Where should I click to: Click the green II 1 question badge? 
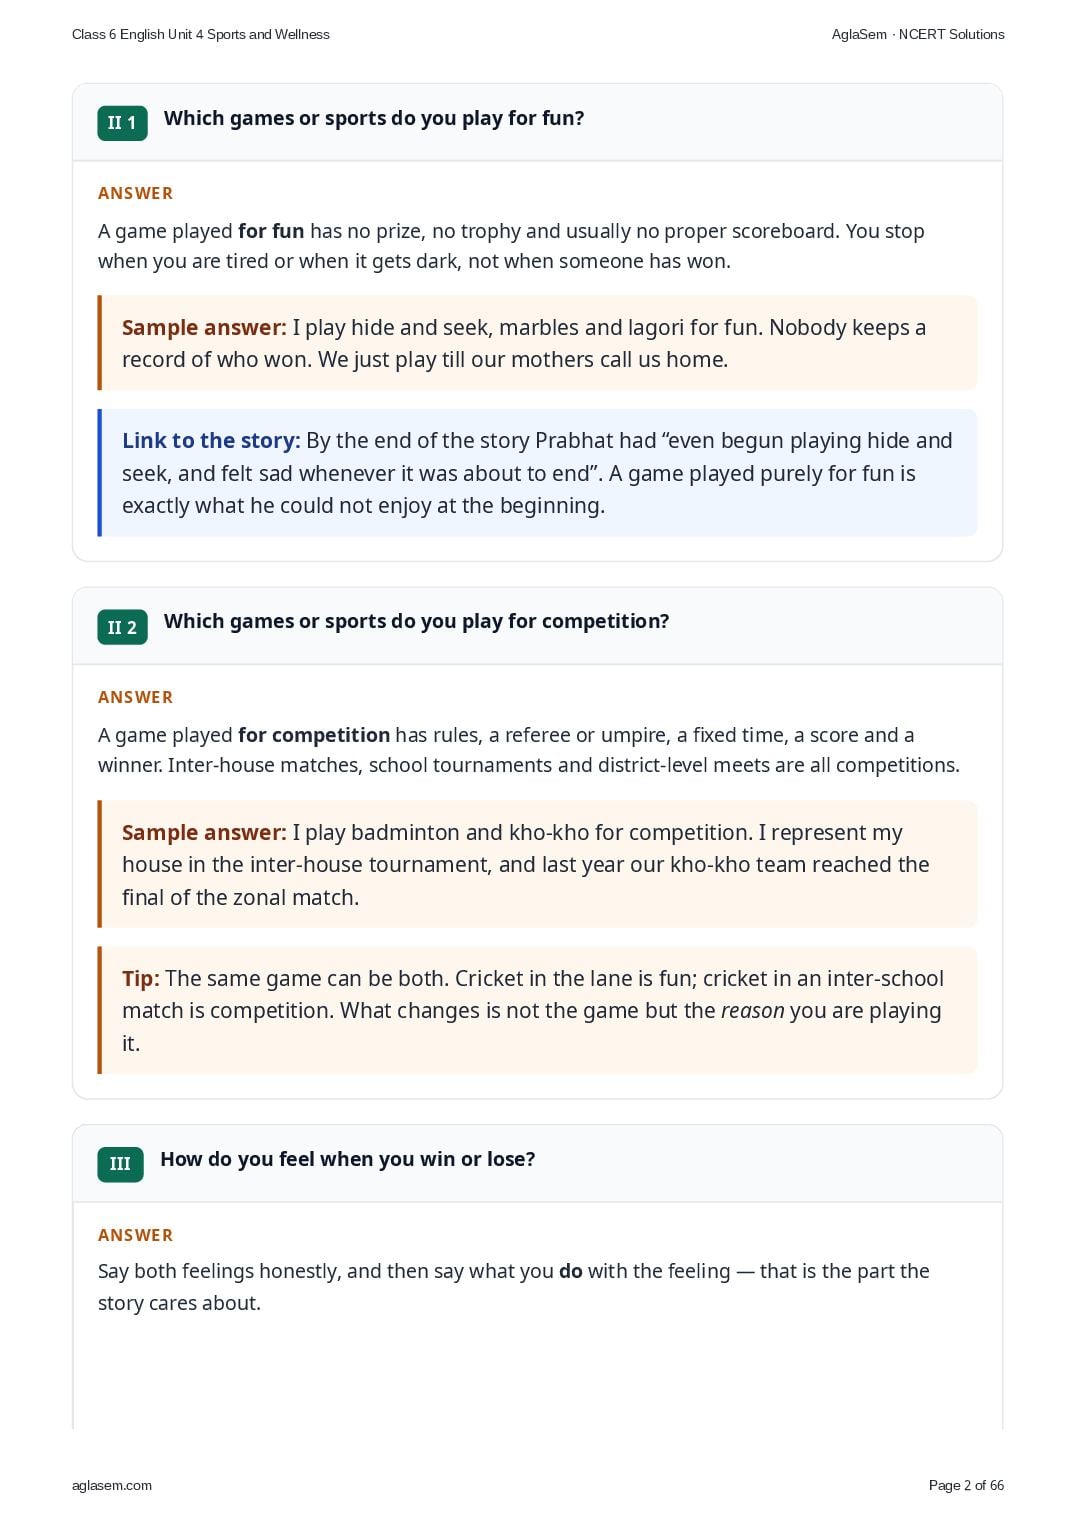point(122,123)
